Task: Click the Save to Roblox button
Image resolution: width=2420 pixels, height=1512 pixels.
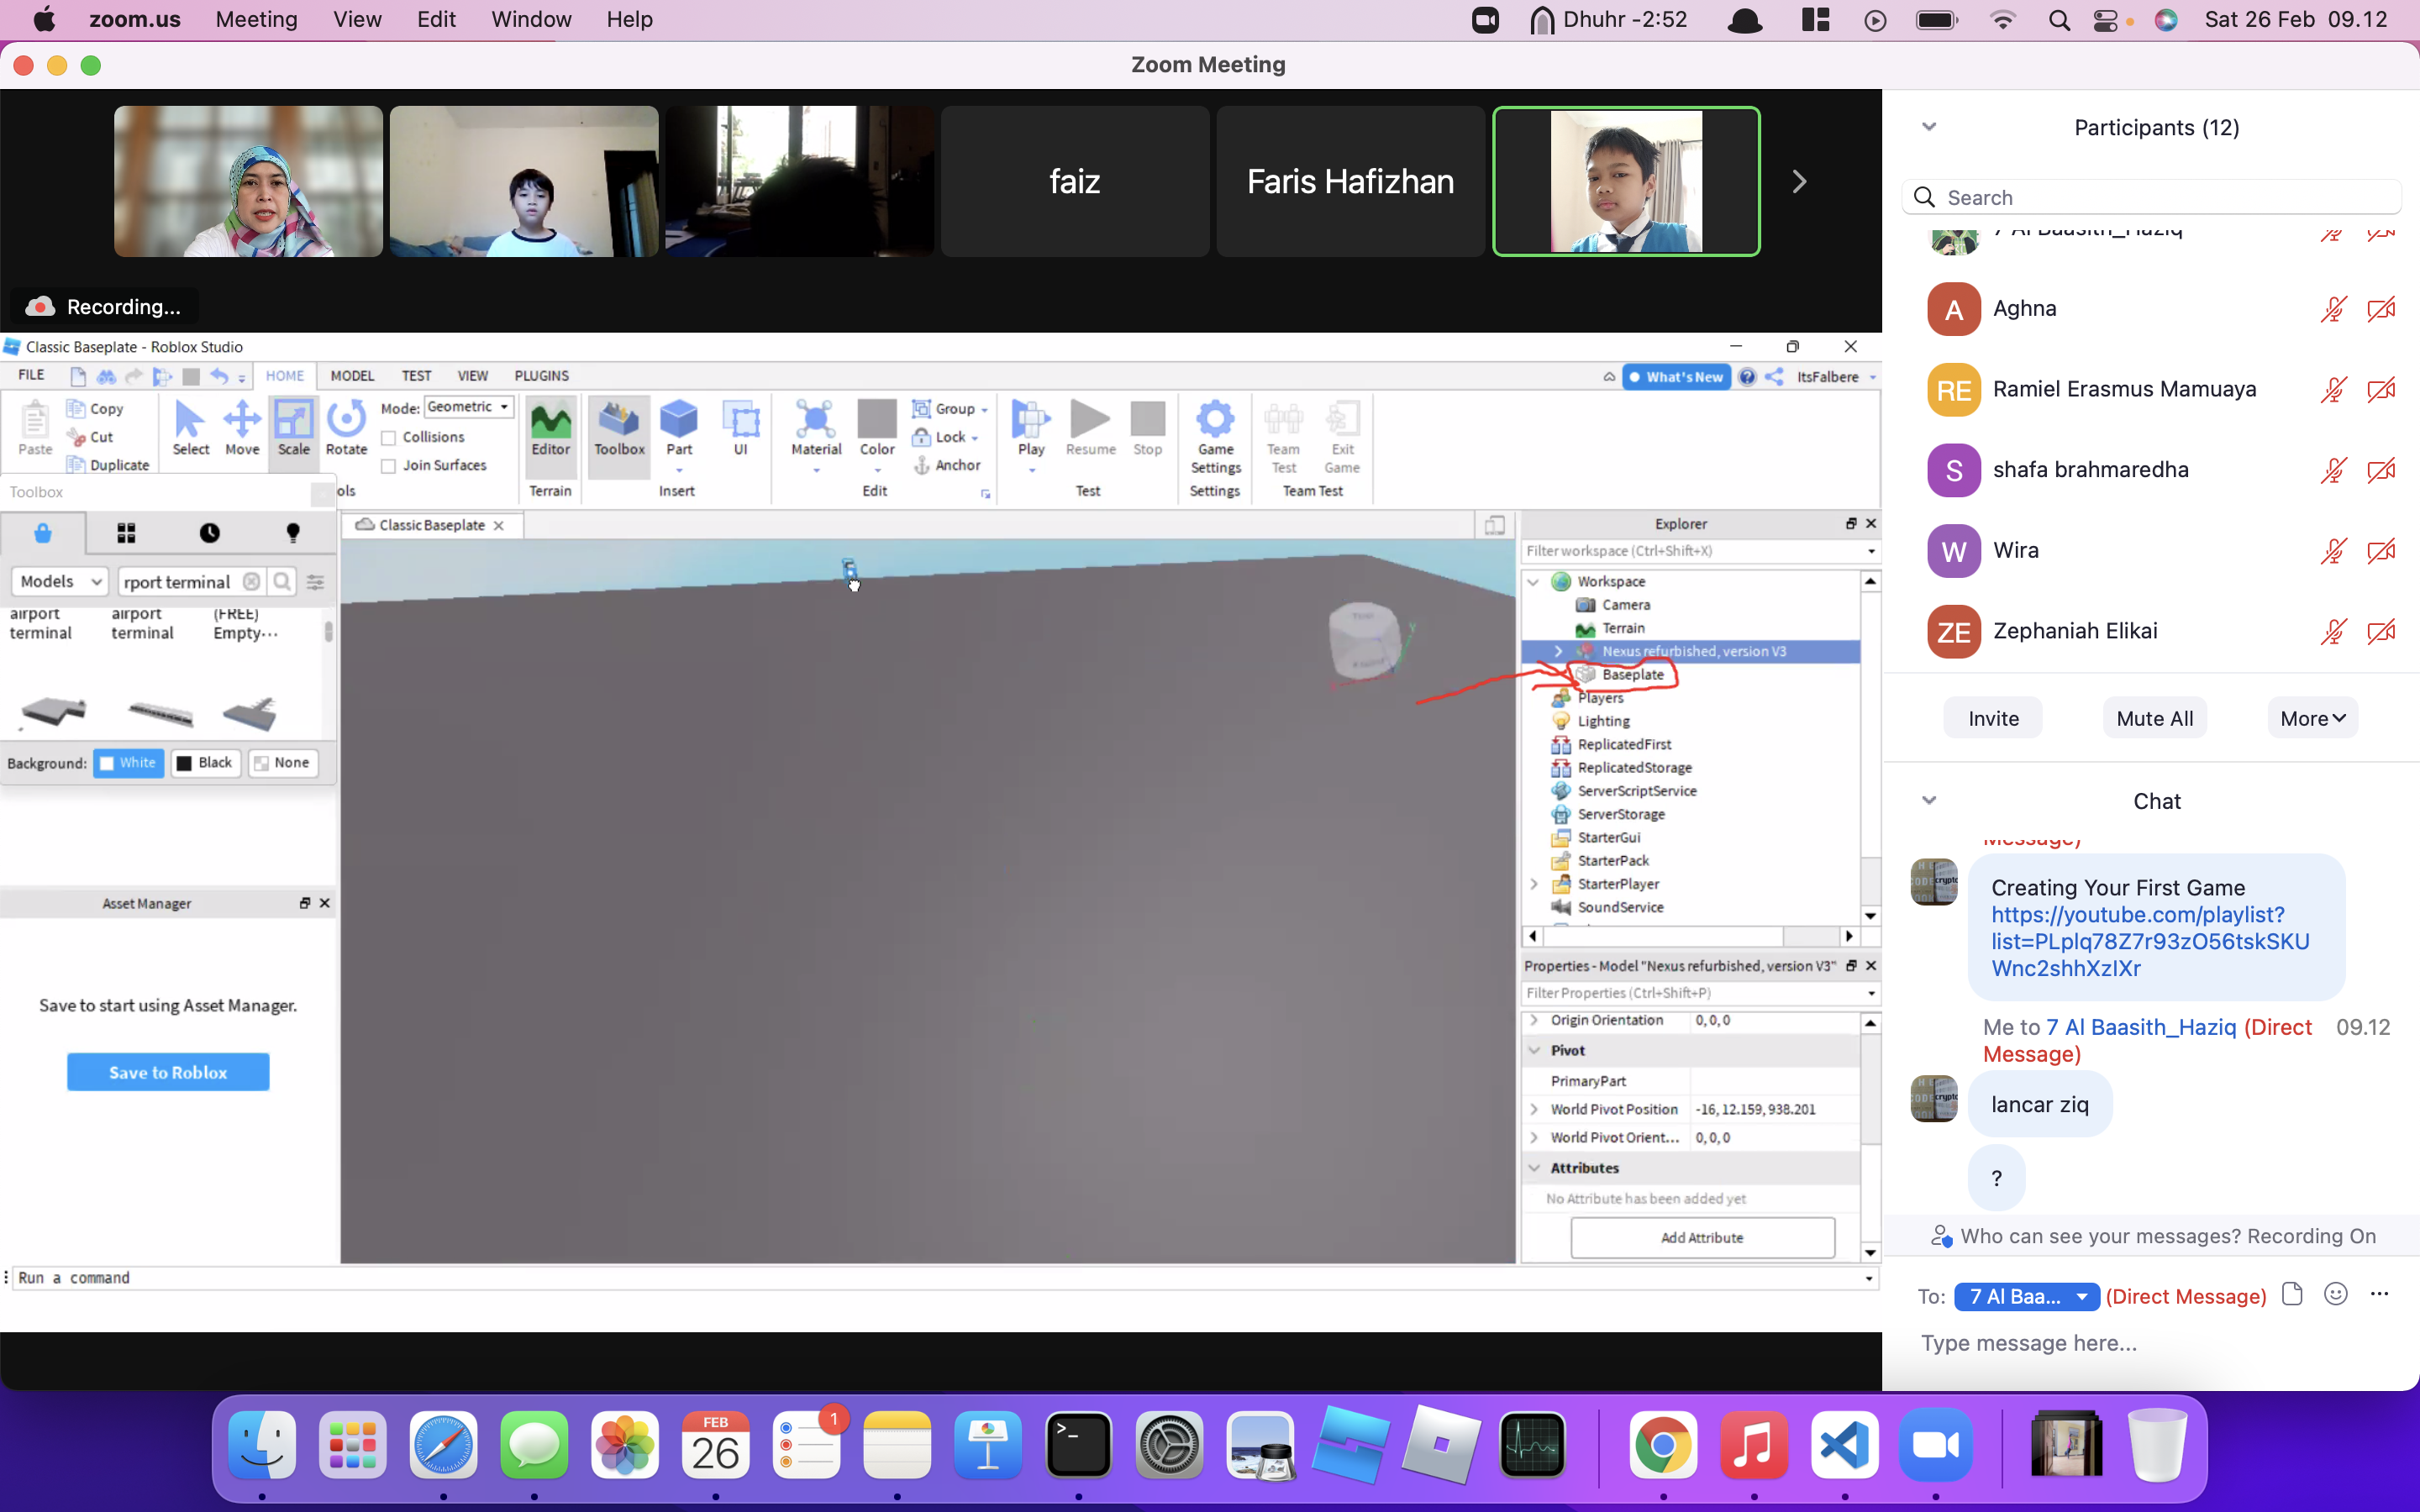Action: coord(168,1072)
